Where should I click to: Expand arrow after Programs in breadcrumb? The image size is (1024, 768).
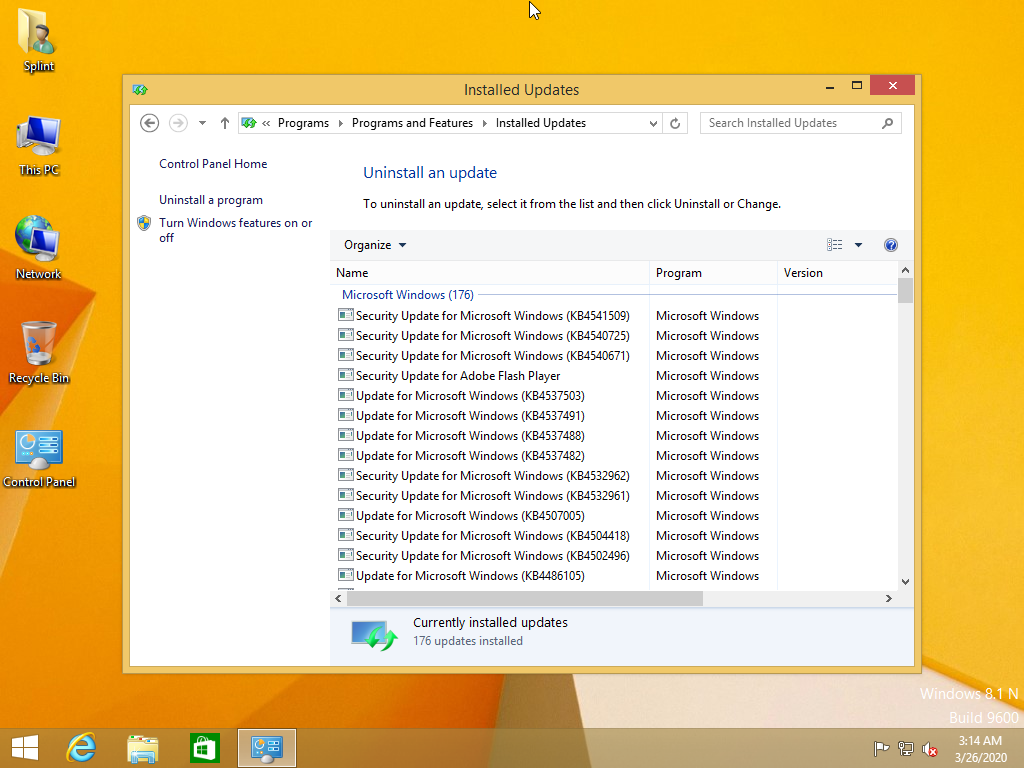click(340, 123)
